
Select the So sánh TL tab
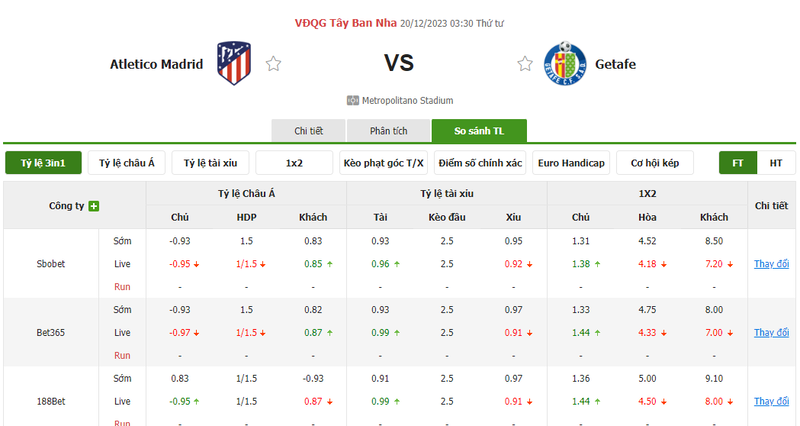click(x=479, y=131)
